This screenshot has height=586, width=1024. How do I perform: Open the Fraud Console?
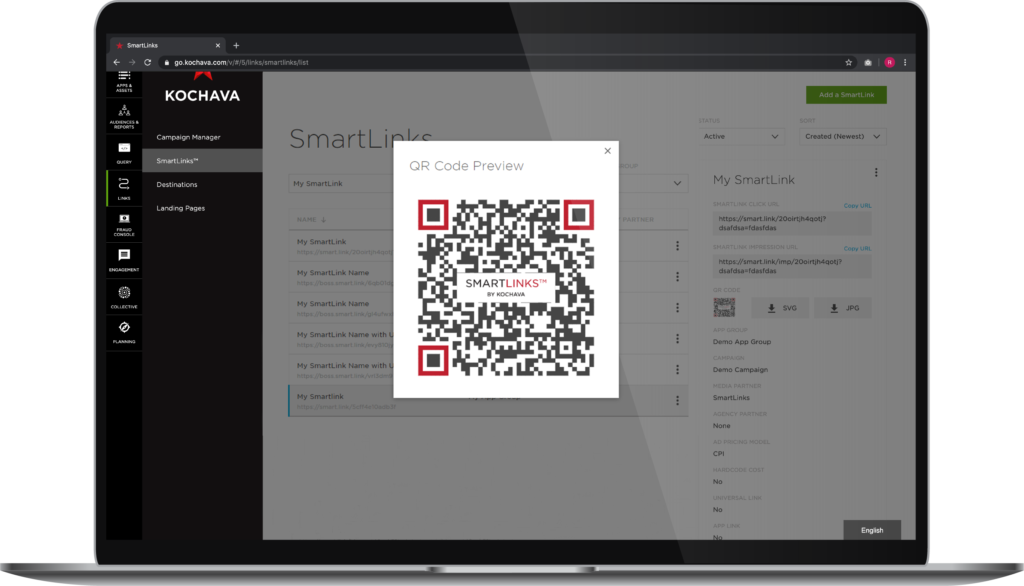tap(123, 223)
